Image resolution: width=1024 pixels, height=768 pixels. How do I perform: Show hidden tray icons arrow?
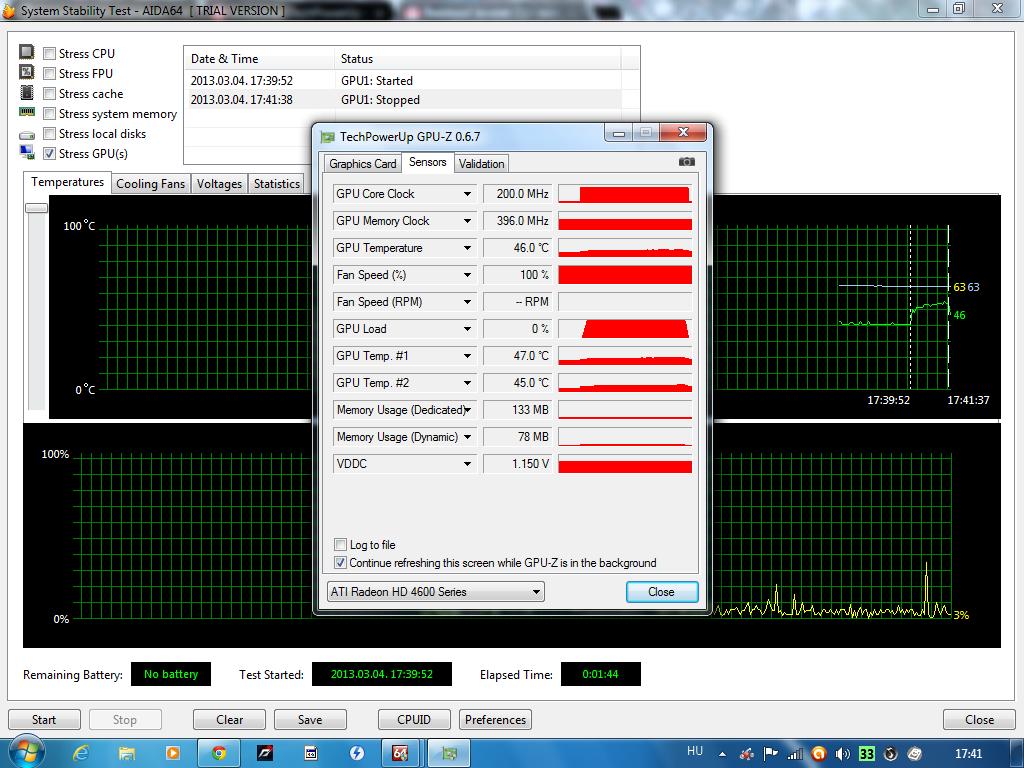pyautogui.click(x=722, y=754)
